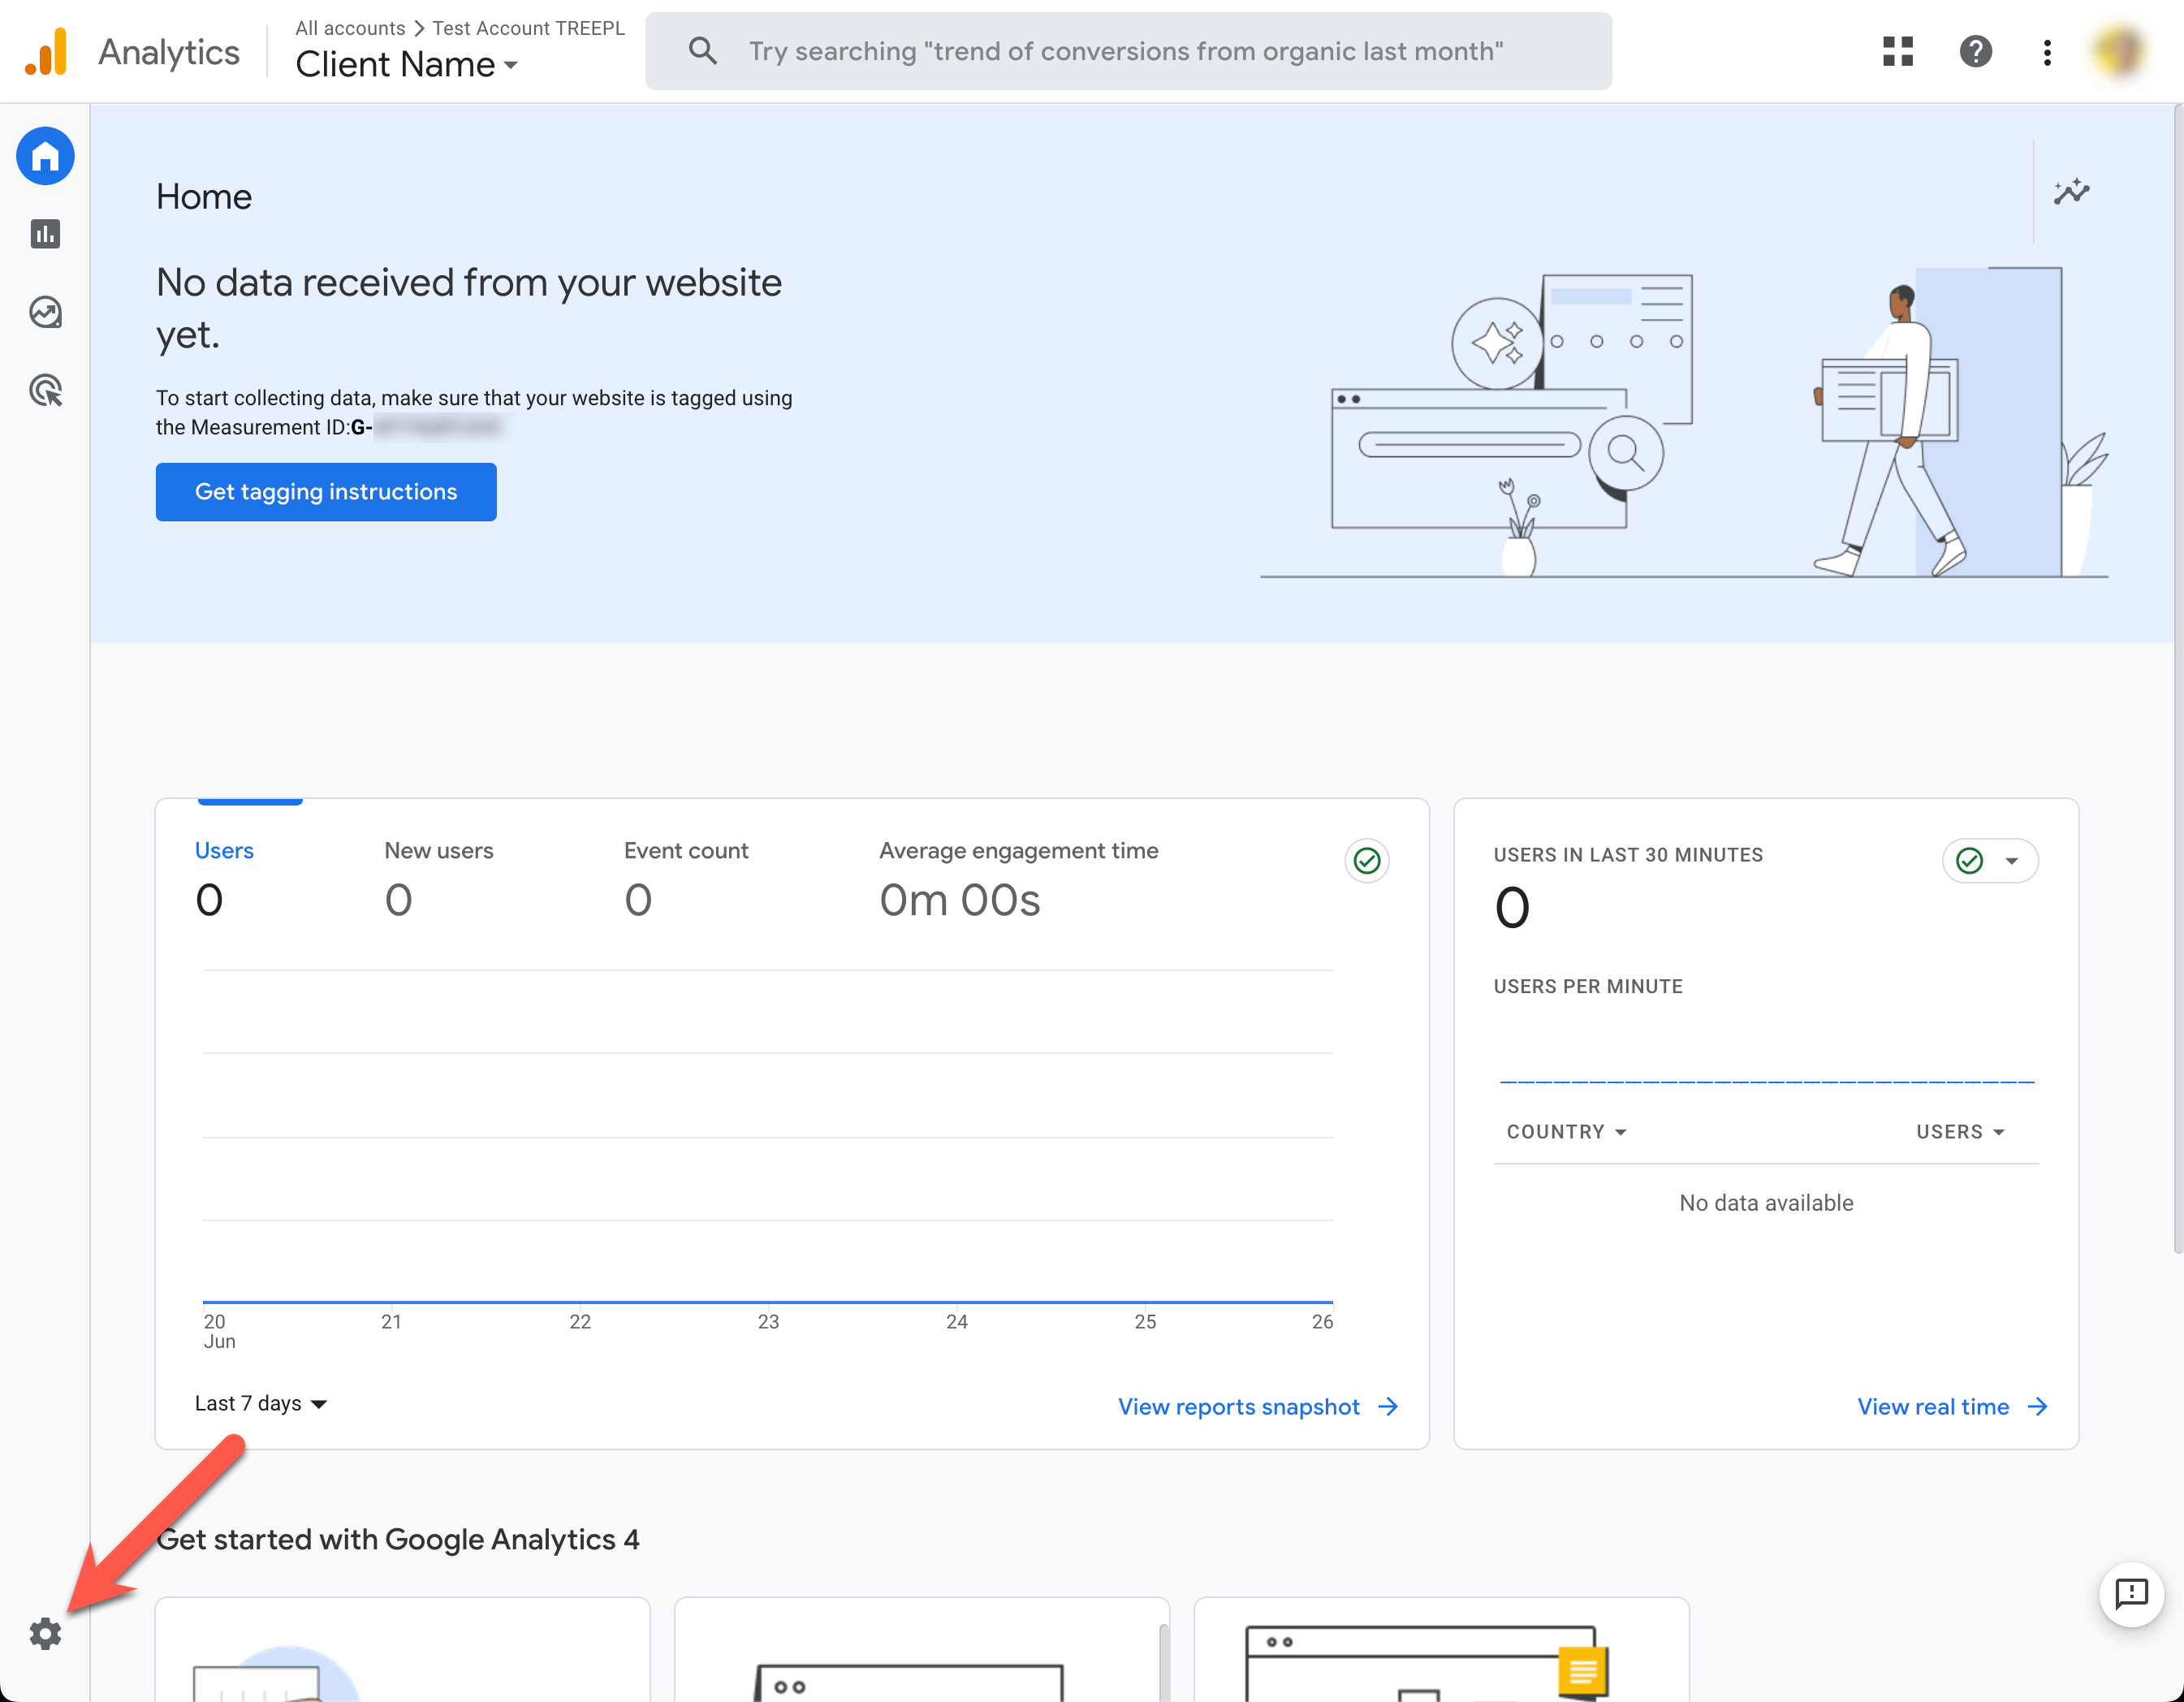Open the realtime card status dropdown
Viewport: 2184px width, 1702px height.
coord(1990,861)
